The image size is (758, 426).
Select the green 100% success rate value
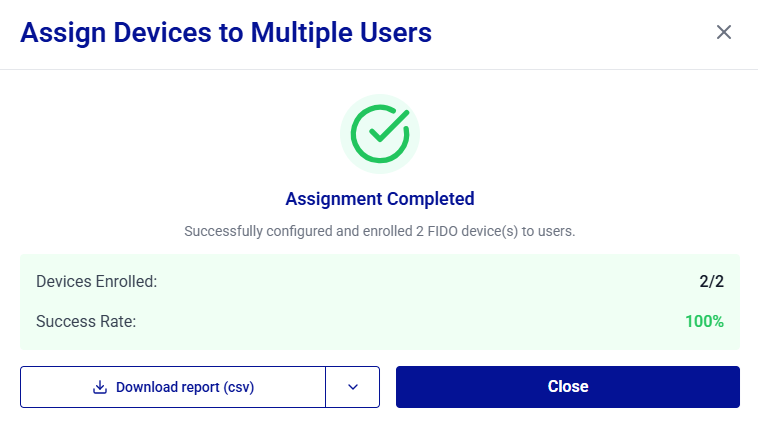(704, 322)
